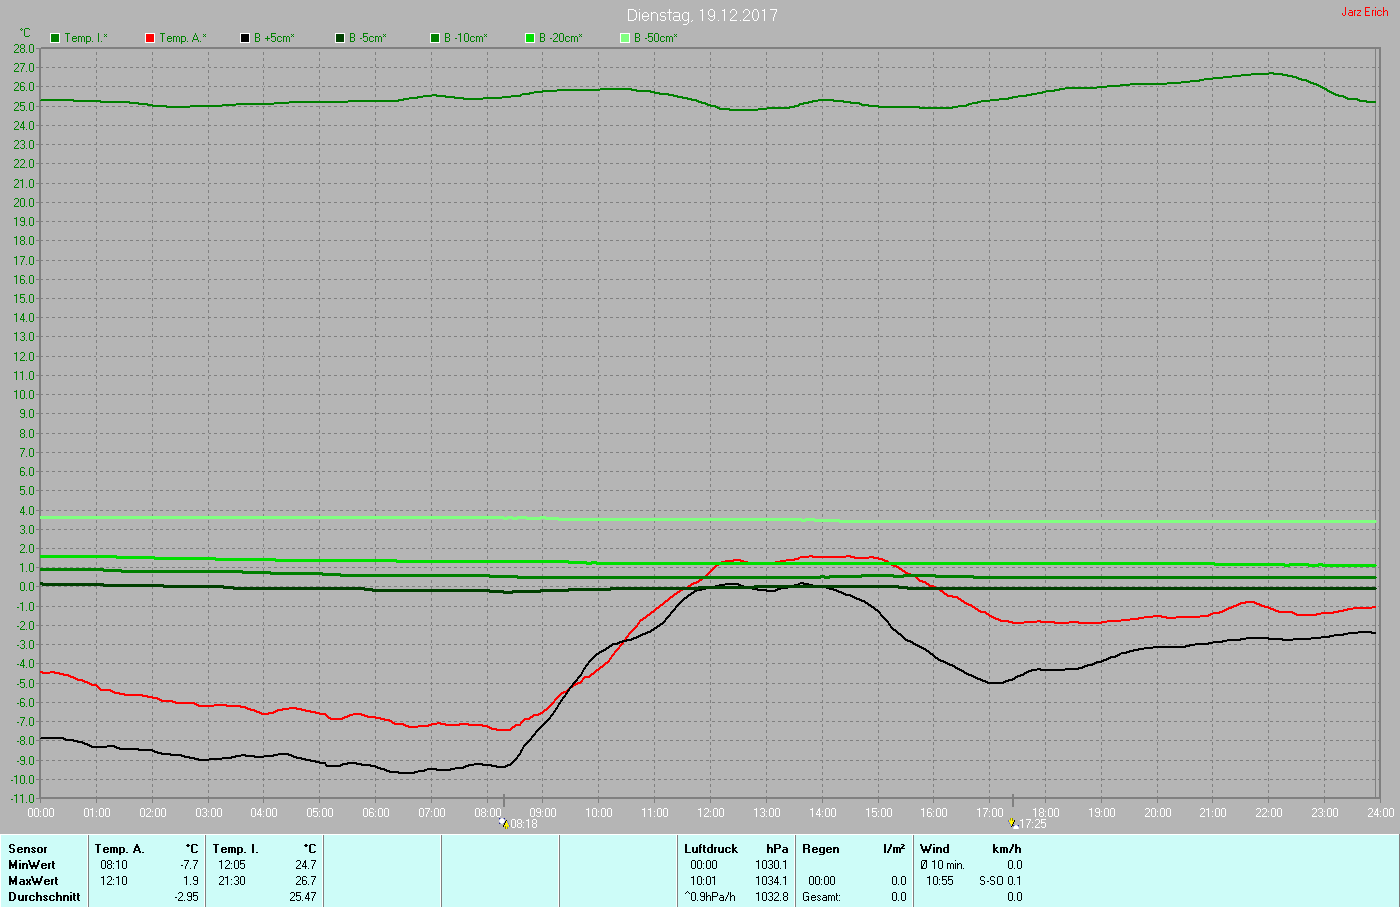Screen dimensions: 1400x907
Task: Click the km/h unit header
Action: coord(1007,849)
